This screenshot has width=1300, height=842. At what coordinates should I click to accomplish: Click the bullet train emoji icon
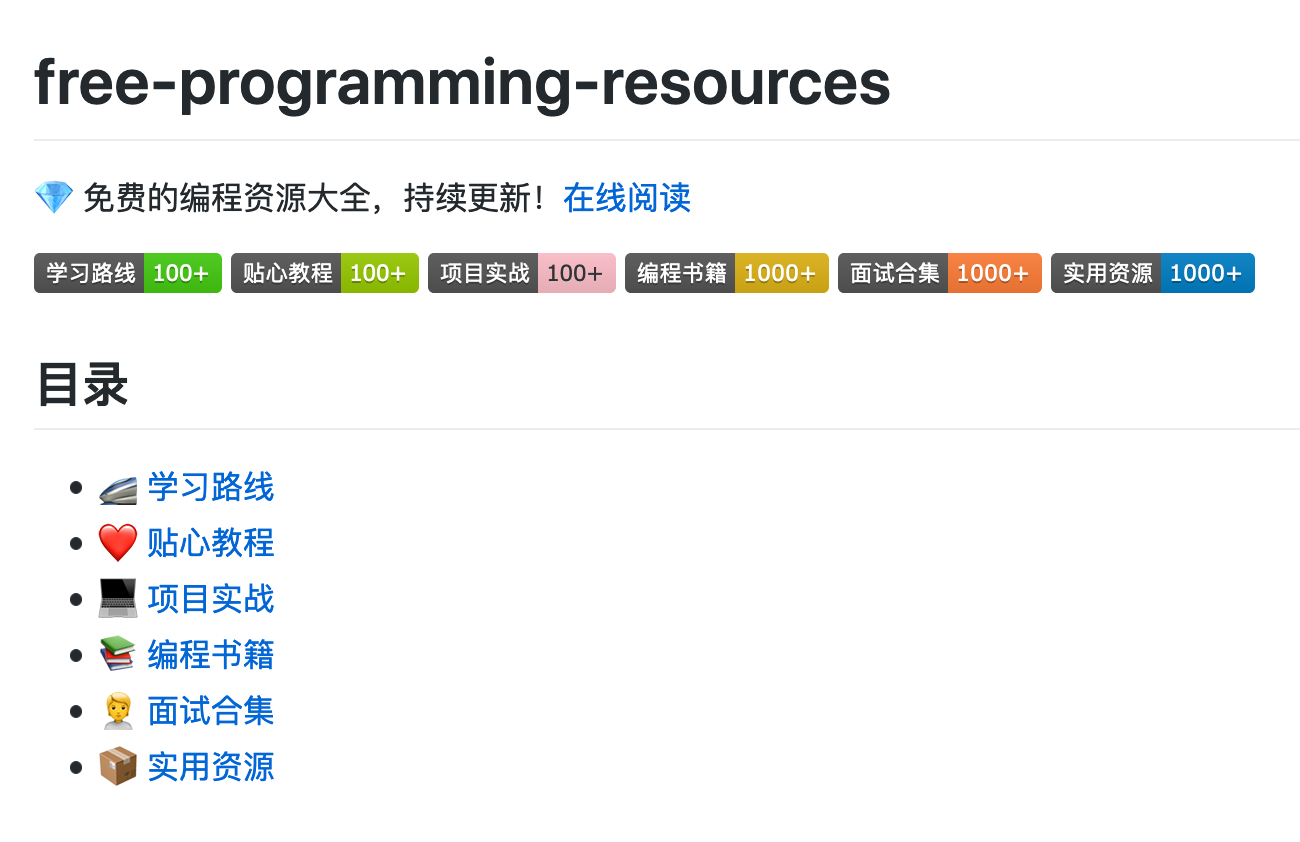(x=117, y=488)
